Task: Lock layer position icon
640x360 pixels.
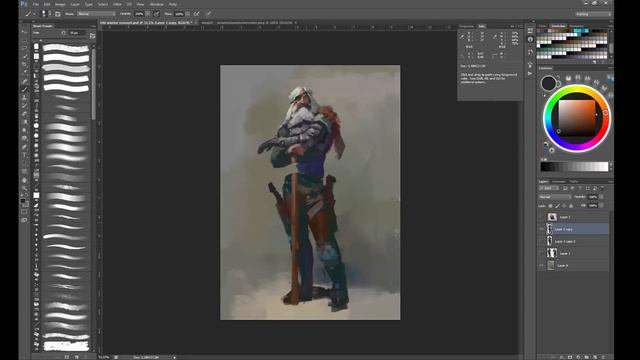Action: point(564,206)
